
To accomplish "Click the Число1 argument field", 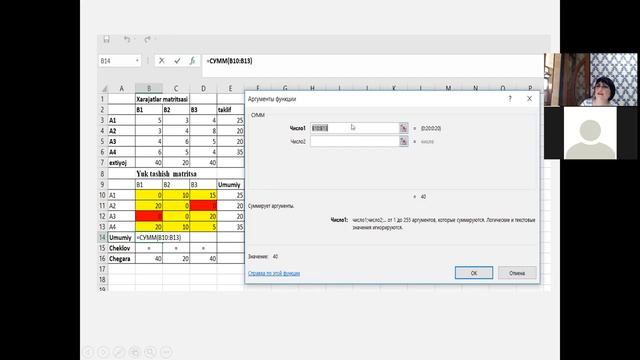I will tap(354, 128).
